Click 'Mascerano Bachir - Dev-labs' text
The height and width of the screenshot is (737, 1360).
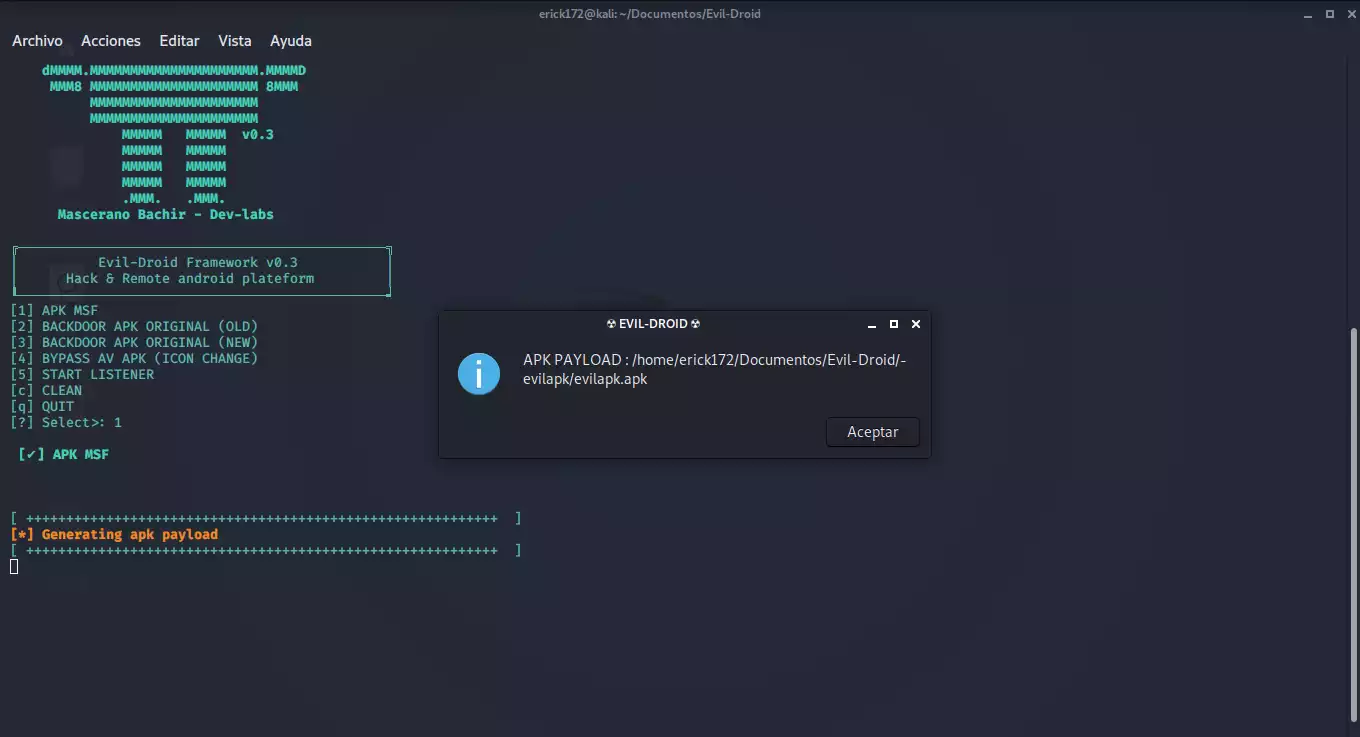(166, 214)
